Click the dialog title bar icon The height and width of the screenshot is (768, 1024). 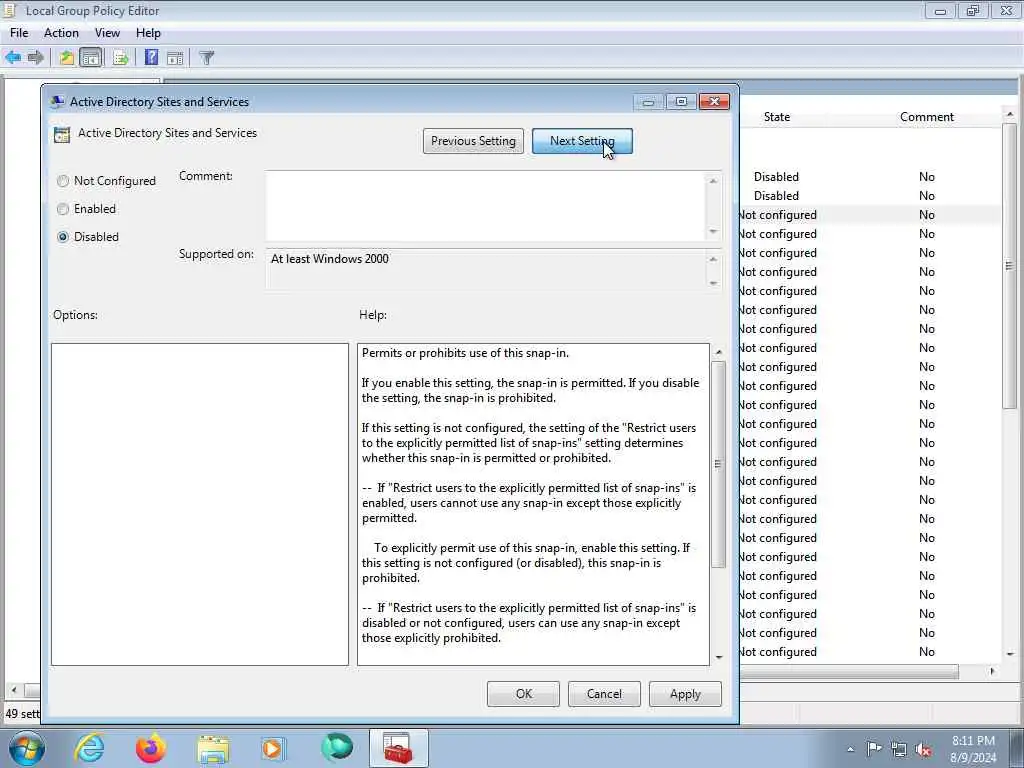point(57,101)
